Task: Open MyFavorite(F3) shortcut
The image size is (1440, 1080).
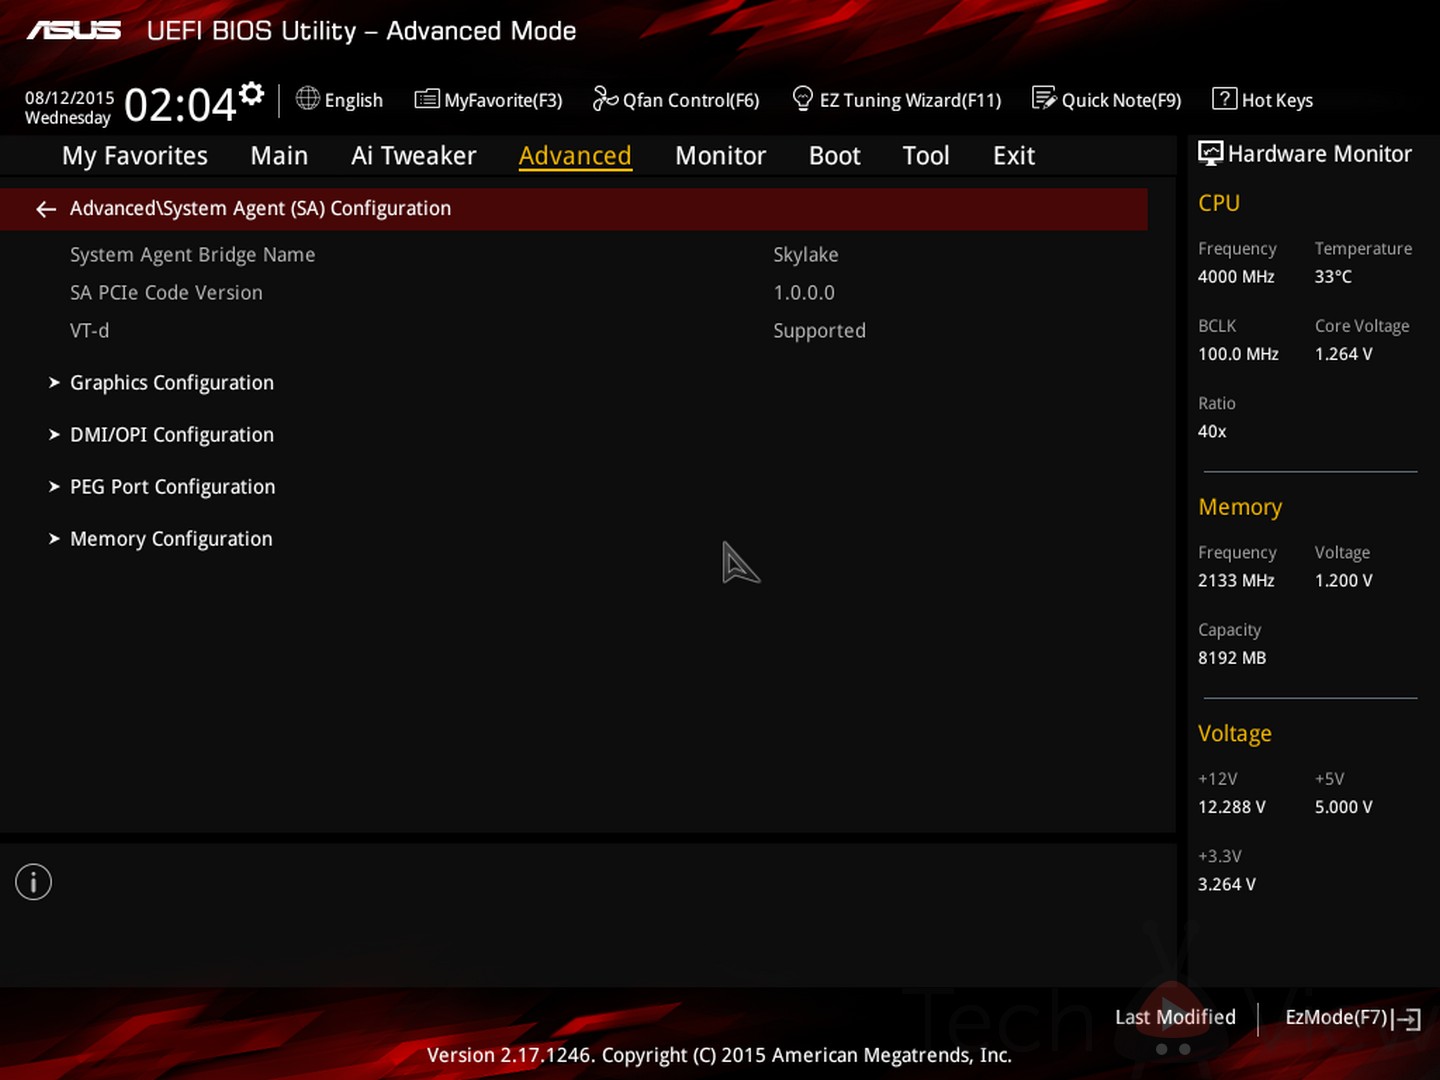Action: pyautogui.click(x=503, y=100)
